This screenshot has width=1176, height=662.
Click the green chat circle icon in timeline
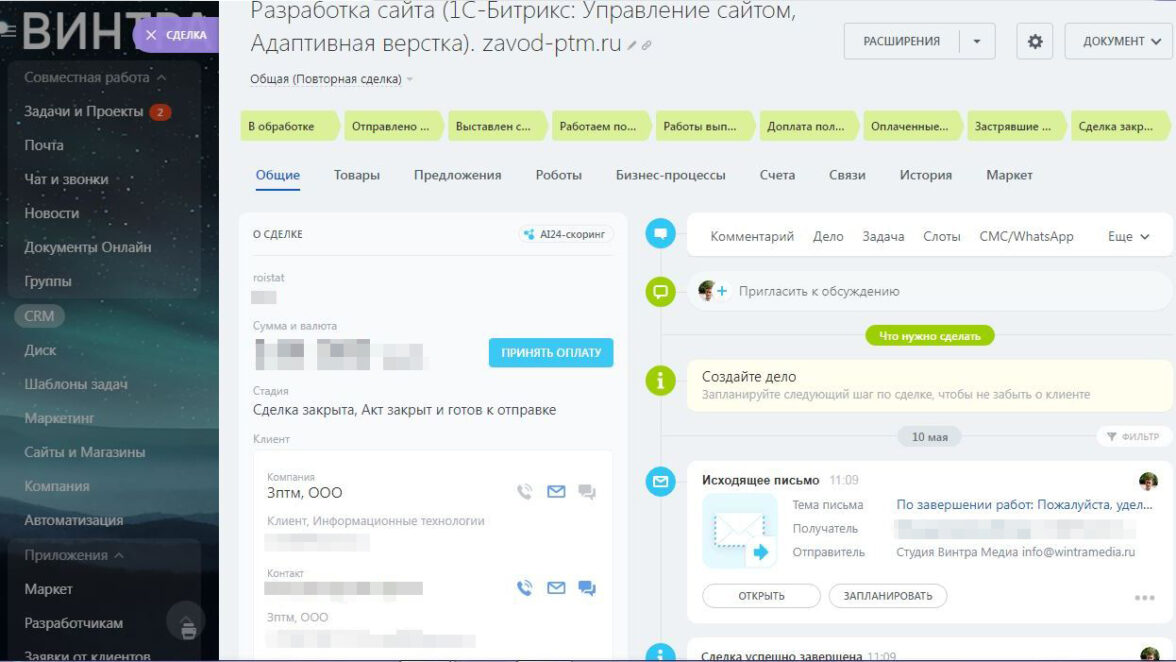point(660,291)
